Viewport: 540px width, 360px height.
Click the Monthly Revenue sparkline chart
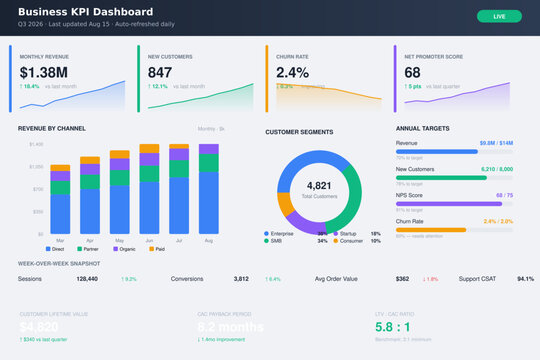pyautogui.click(x=72, y=95)
